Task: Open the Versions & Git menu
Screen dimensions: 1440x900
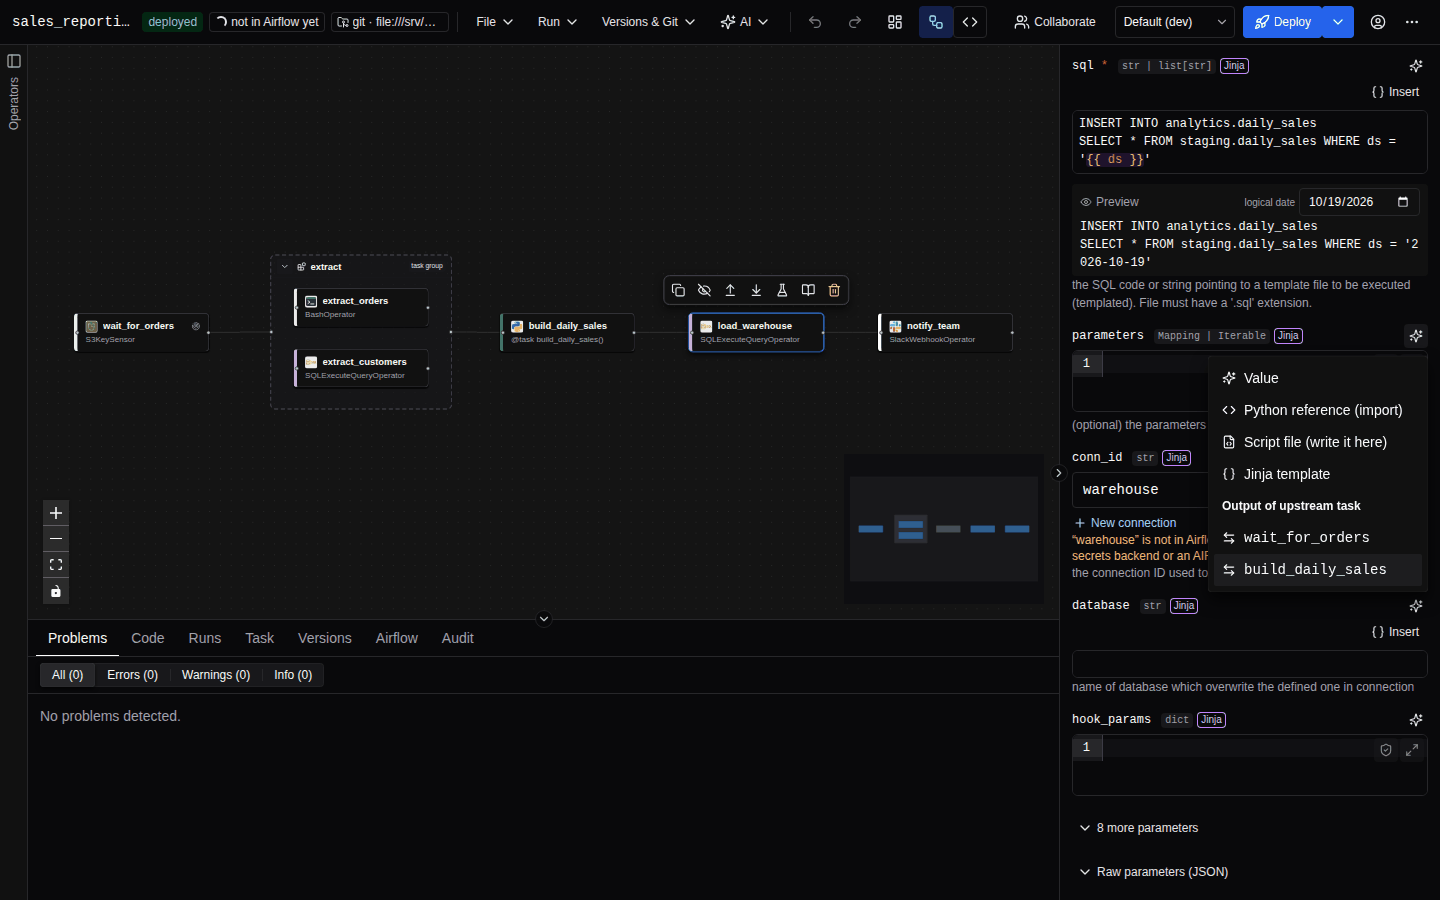Action: click(x=648, y=22)
